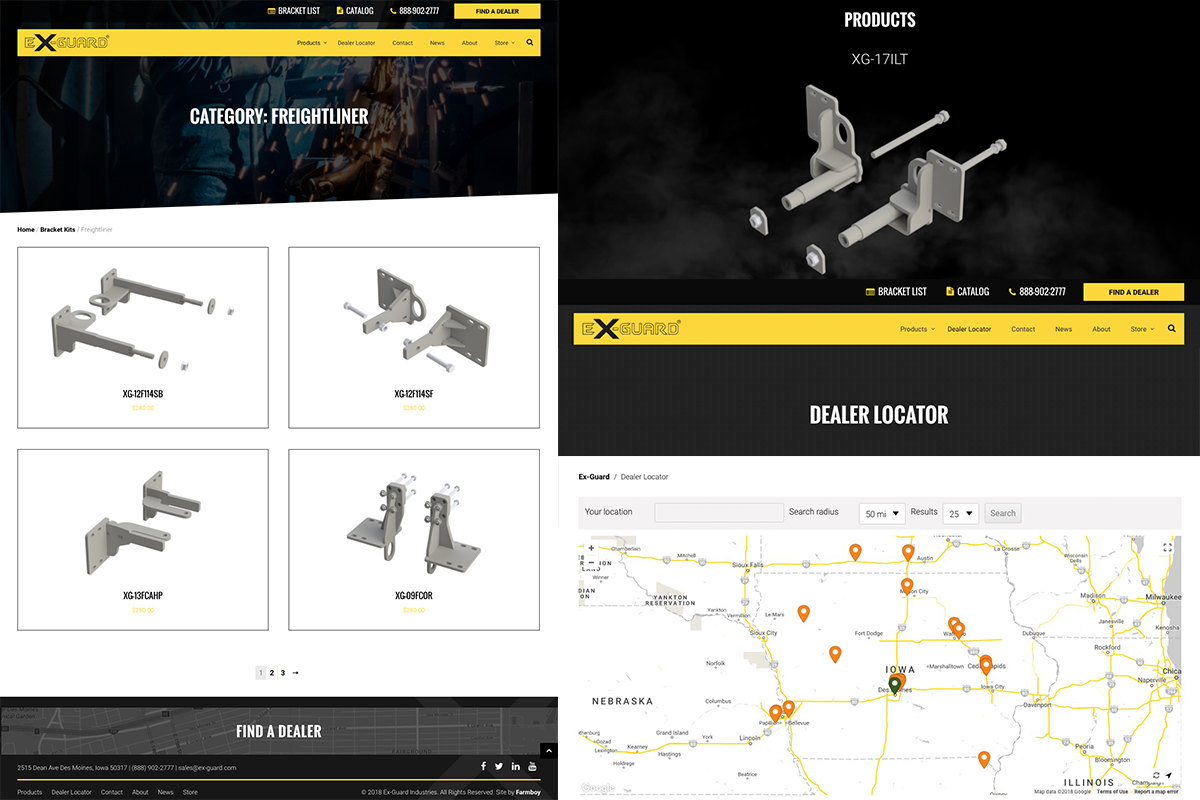This screenshot has width=1200, height=800.
Task: Click the footer Find a Dealer banner
Action: (x=279, y=731)
